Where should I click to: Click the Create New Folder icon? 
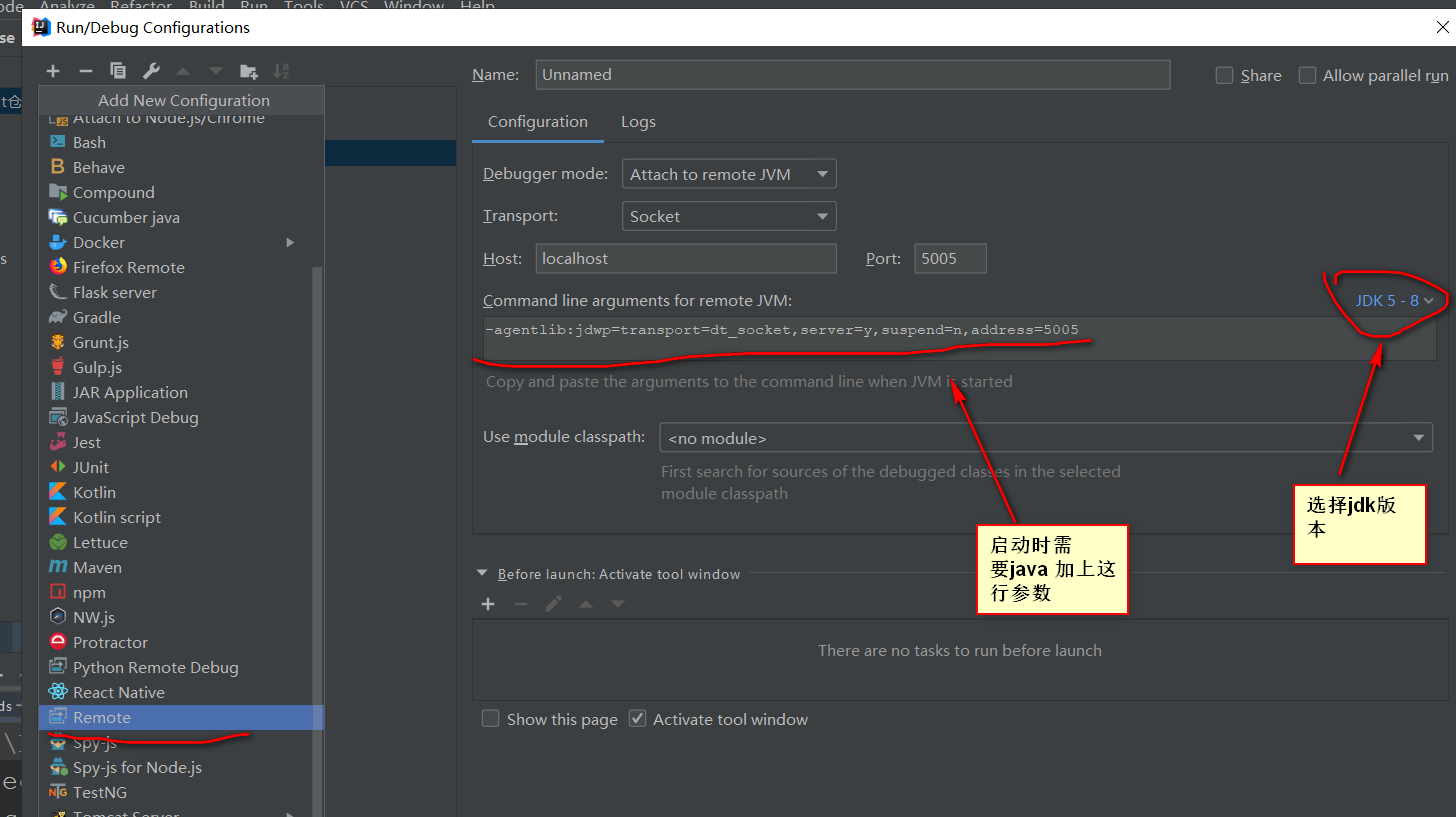249,71
